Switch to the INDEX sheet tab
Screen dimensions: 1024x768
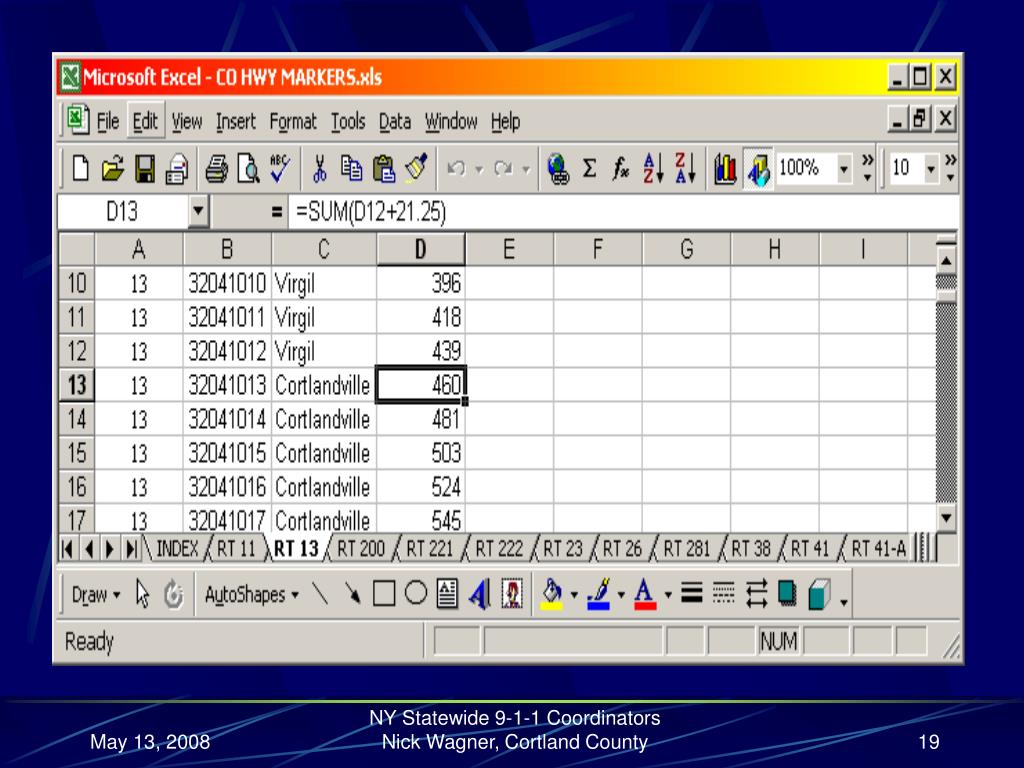coord(177,549)
